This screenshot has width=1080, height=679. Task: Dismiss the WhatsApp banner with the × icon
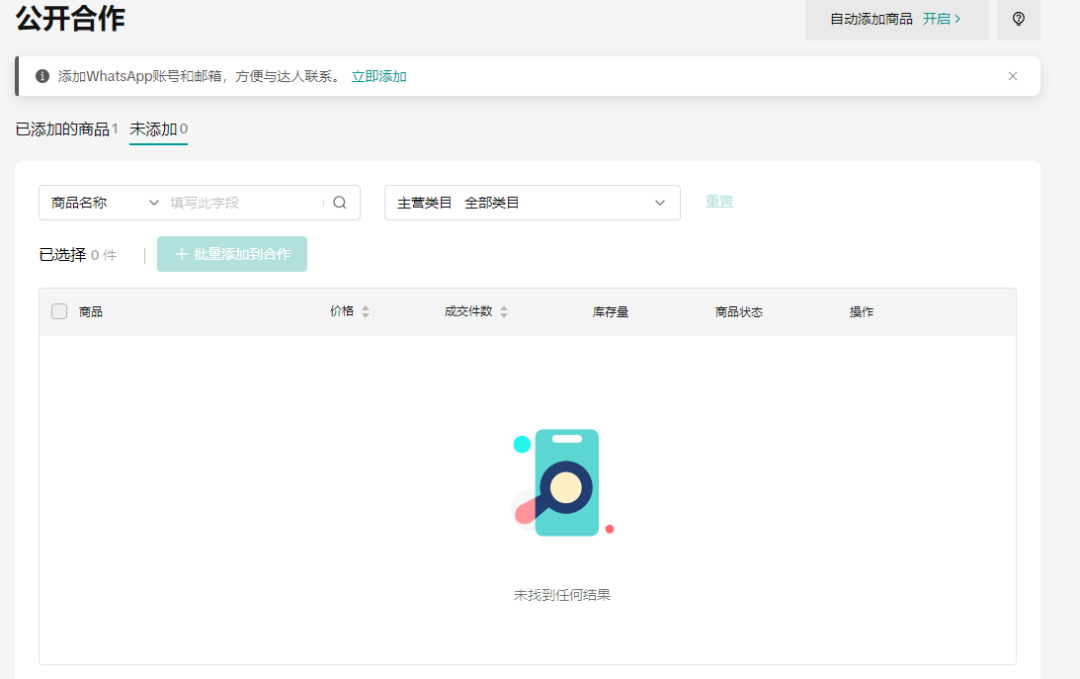(1012, 75)
